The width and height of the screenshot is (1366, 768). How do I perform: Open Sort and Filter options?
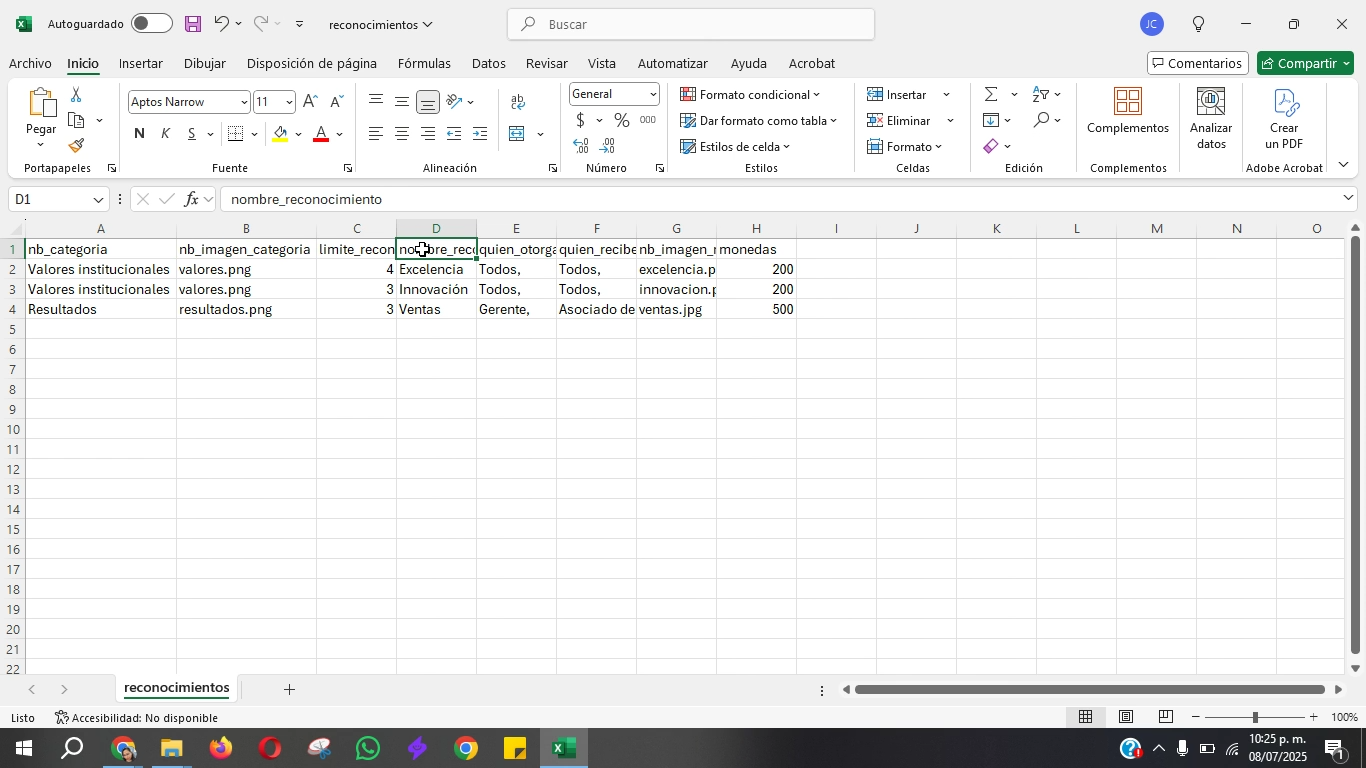pyautogui.click(x=1046, y=94)
